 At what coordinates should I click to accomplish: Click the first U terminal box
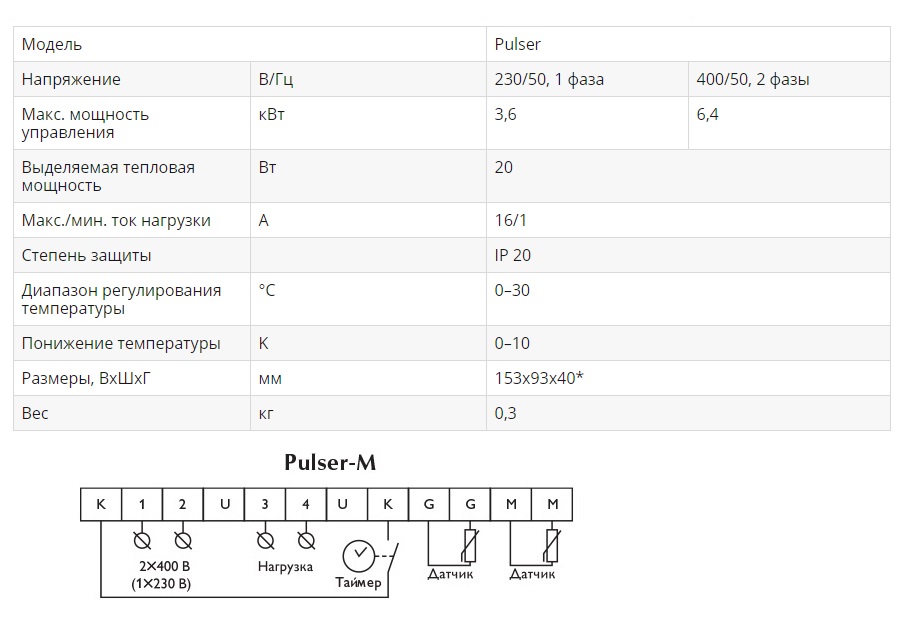pos(224,504)
